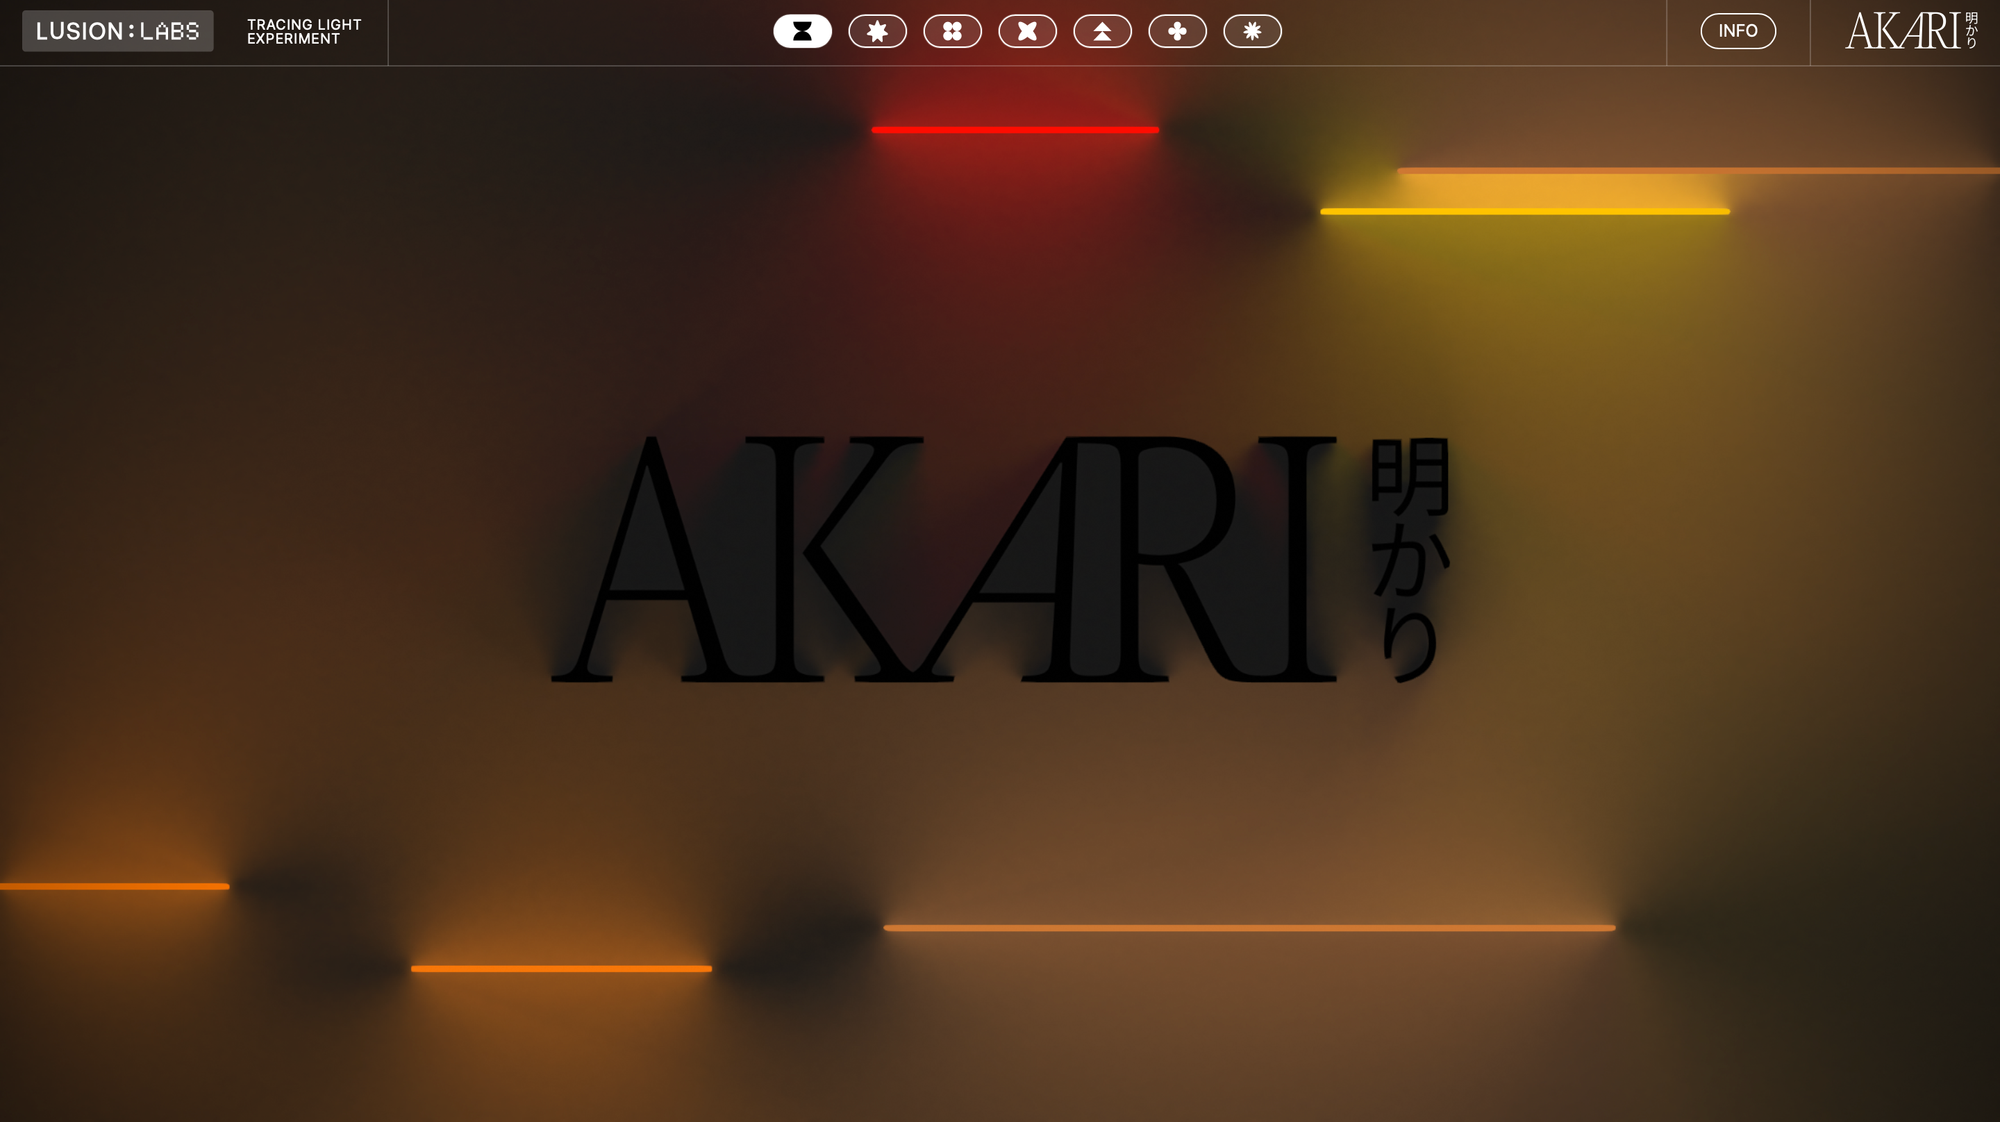
Task: Switch to the asterisk burst scene
Action: (x=1252, y=31)
